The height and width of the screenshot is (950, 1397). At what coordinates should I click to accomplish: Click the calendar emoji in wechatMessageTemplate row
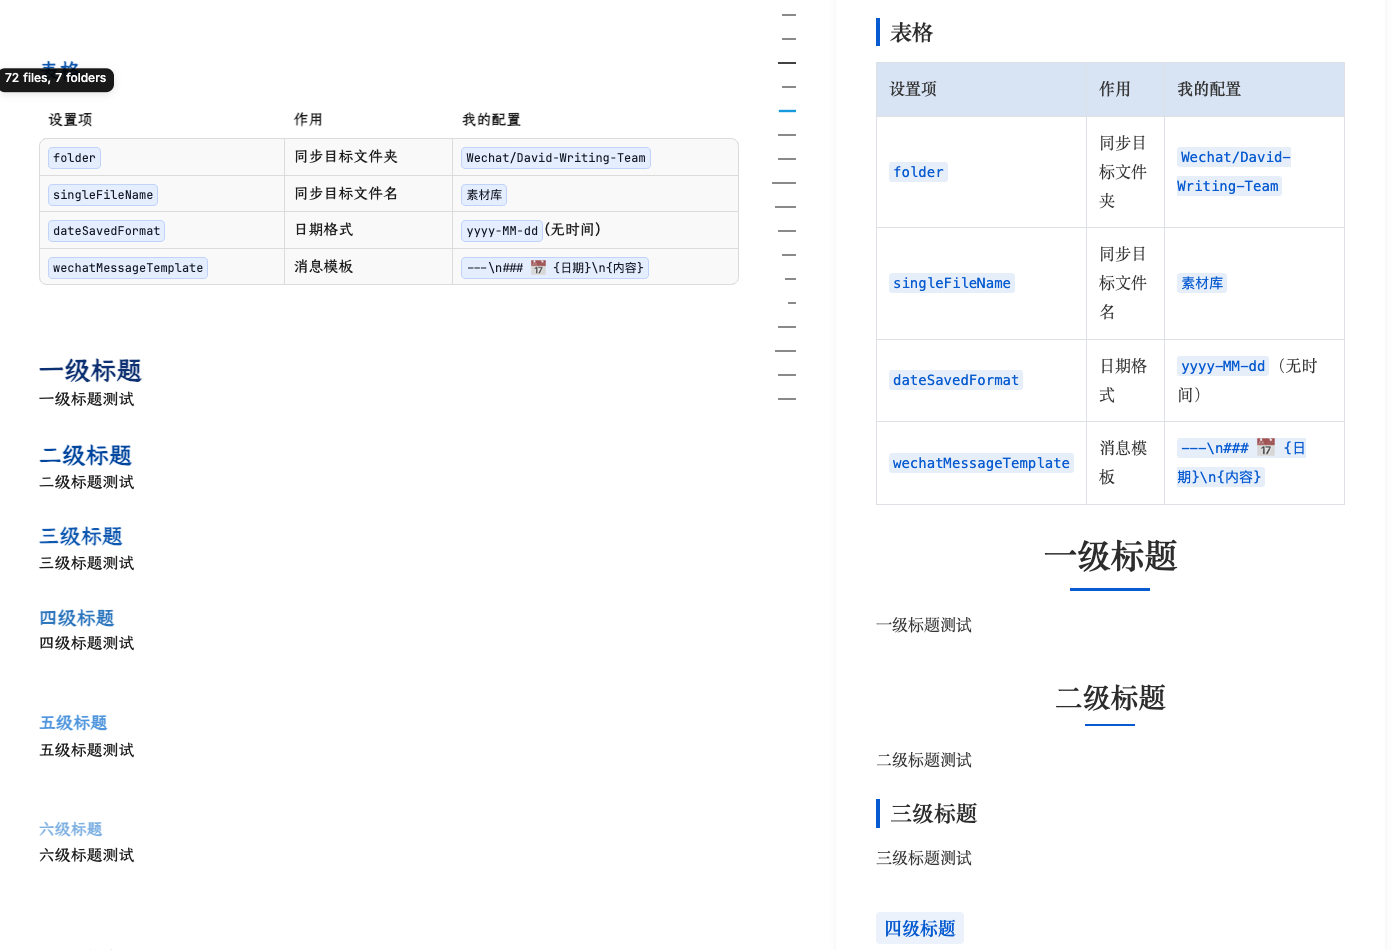point(540,268)
